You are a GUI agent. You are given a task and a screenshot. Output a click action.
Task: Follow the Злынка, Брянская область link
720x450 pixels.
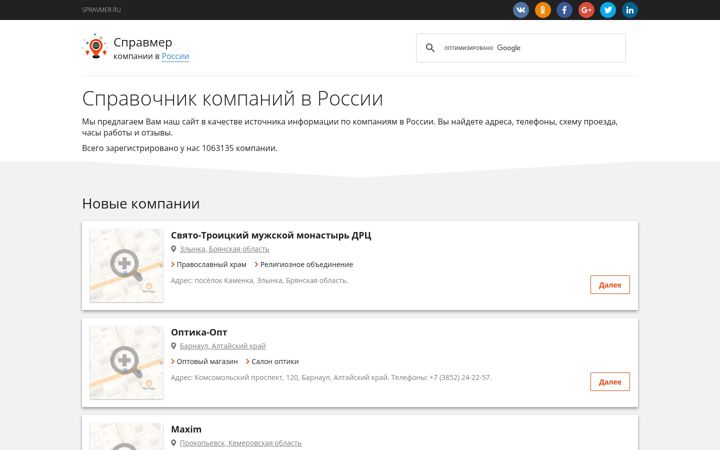tap(225, 249)
